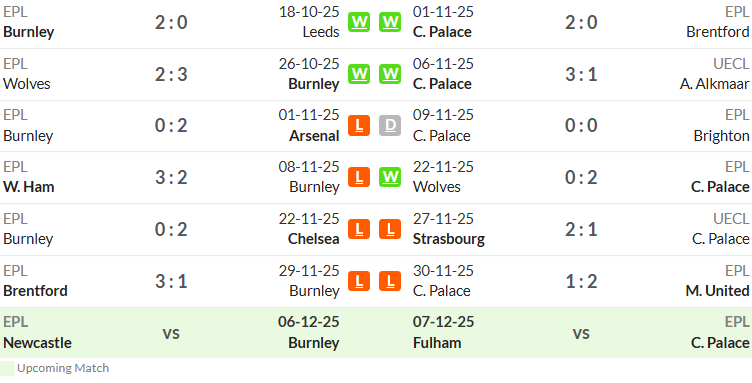This screenshot has height=383, width=752.
Task: Click the L badge for W. Ham match
Action: click(359, 177)
